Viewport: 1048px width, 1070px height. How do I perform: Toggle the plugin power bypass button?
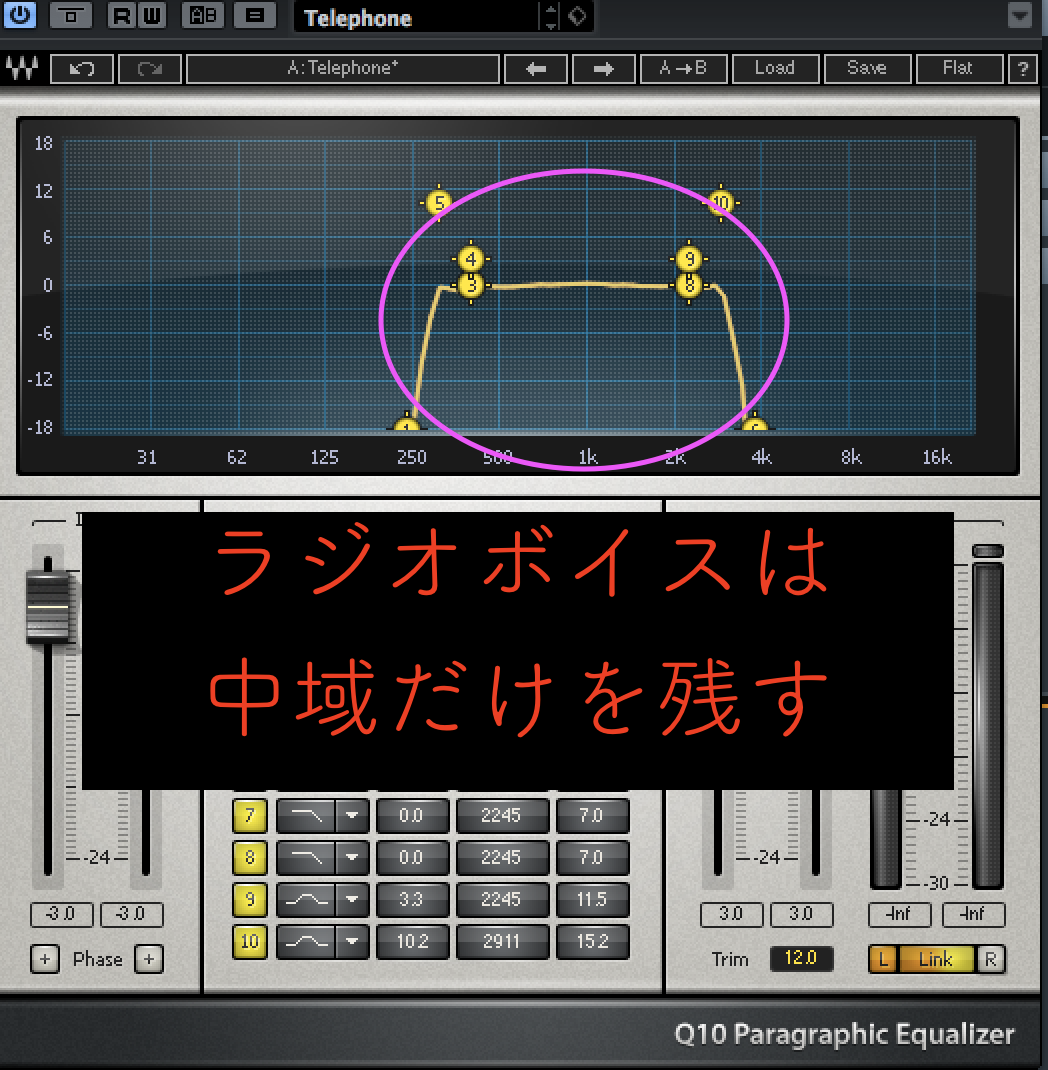coord(19,15)
